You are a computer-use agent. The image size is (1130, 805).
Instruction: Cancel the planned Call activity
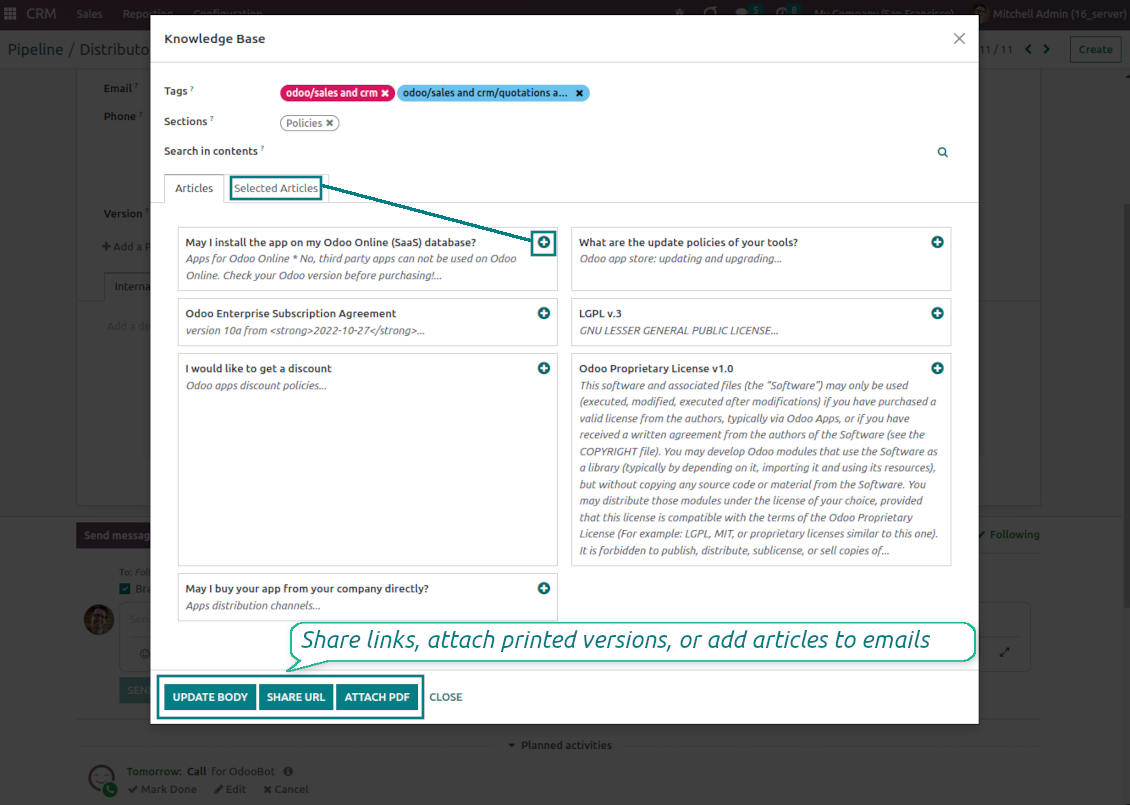pos(285,789)
